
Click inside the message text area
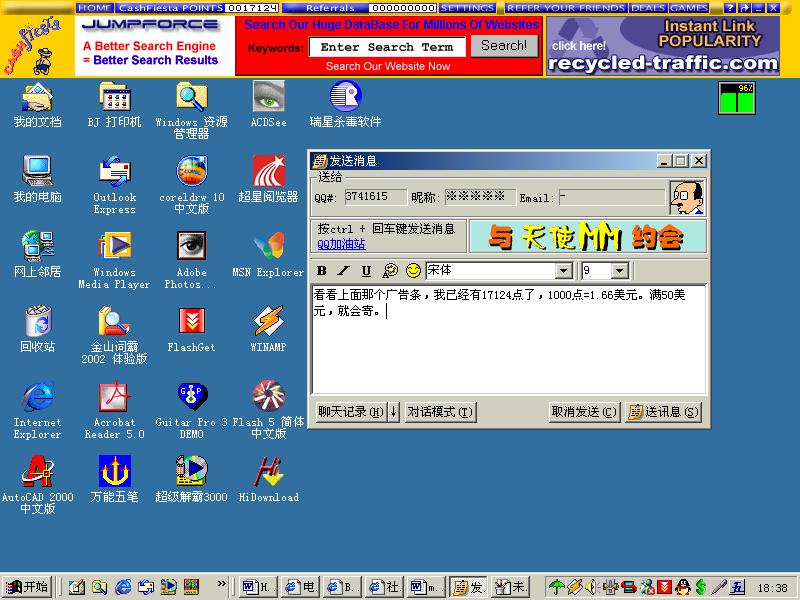click(x=509, y=339)
